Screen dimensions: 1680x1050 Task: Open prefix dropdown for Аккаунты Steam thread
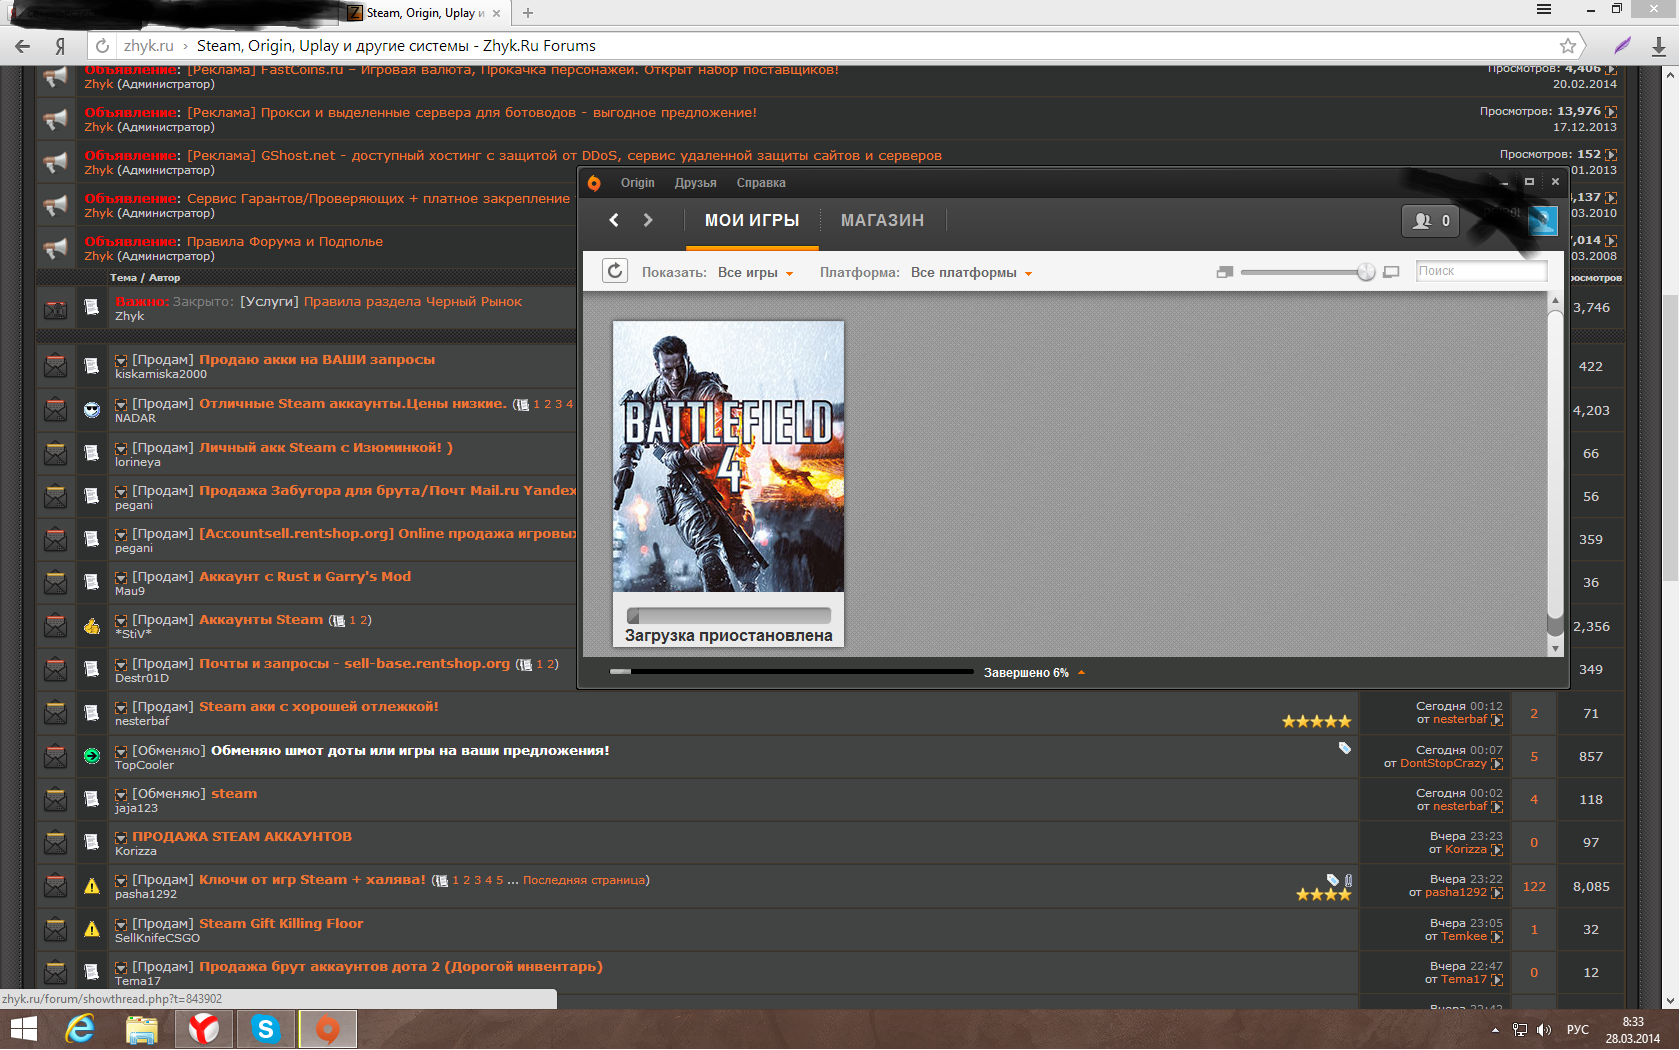point(121,620)
